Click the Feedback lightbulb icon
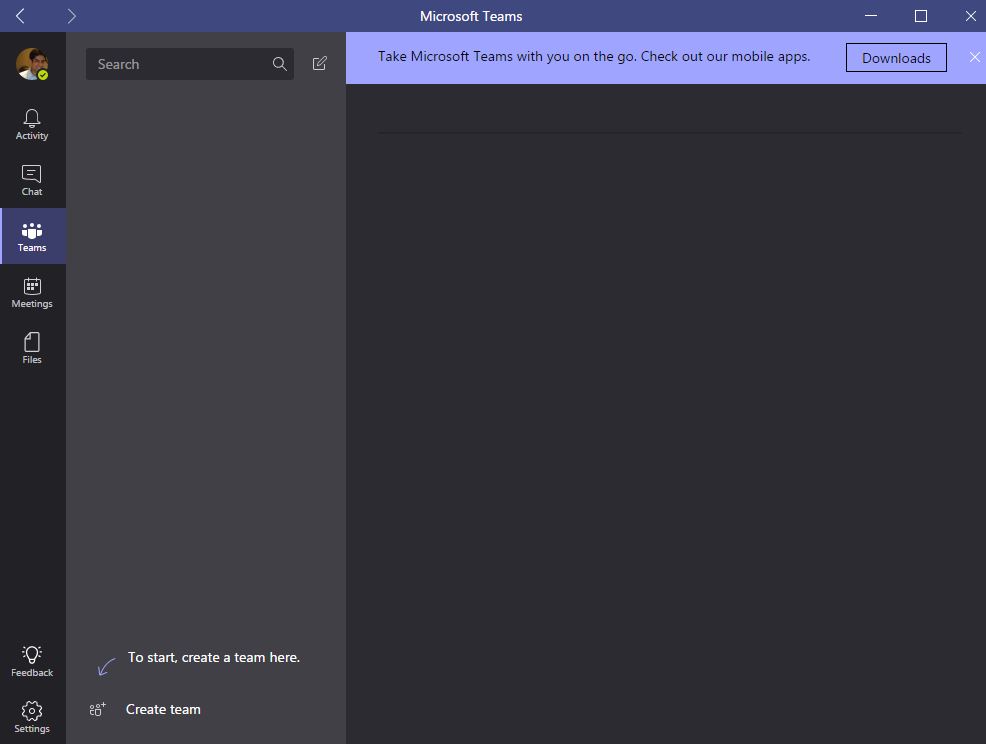This screenshot has width=986, height=744. 32,661
